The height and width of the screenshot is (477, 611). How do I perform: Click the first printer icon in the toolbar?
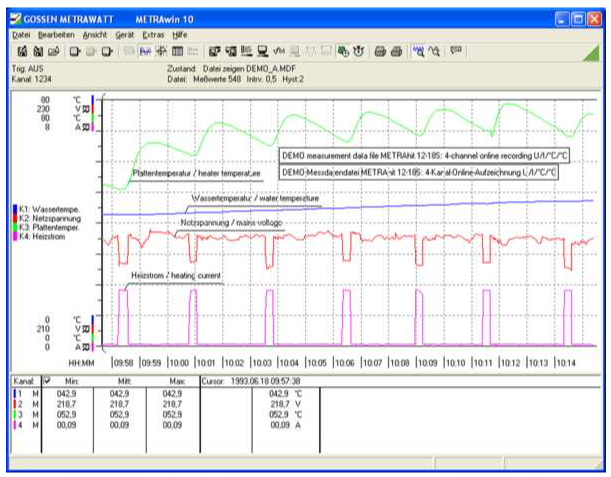coord(380,51)
